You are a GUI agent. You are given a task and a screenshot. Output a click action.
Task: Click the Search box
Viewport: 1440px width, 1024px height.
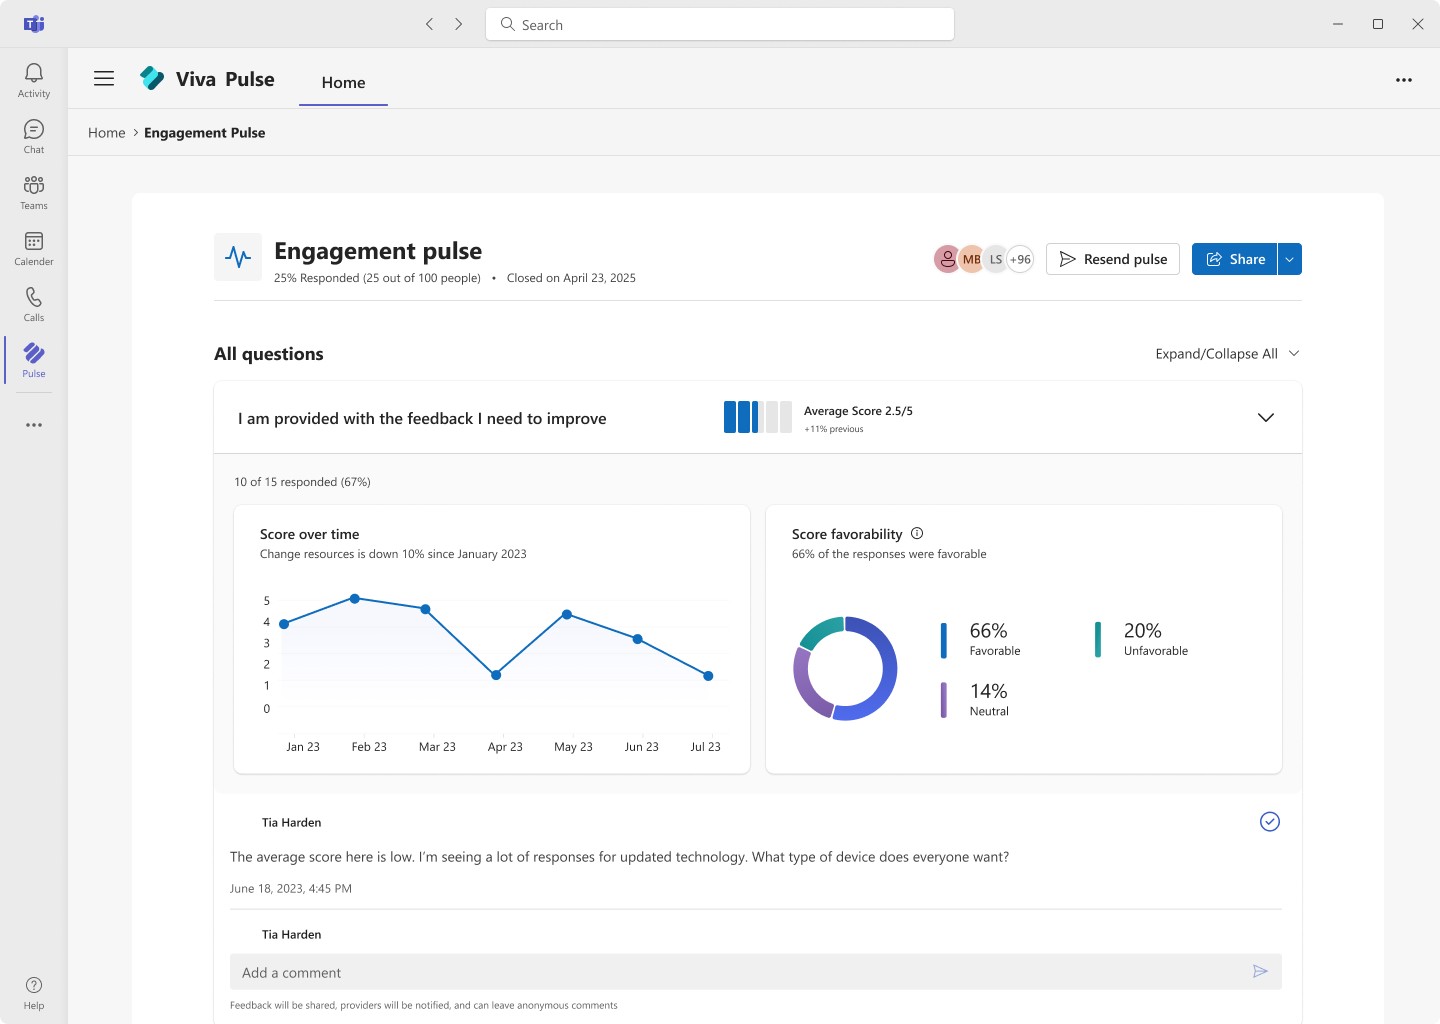720,24
